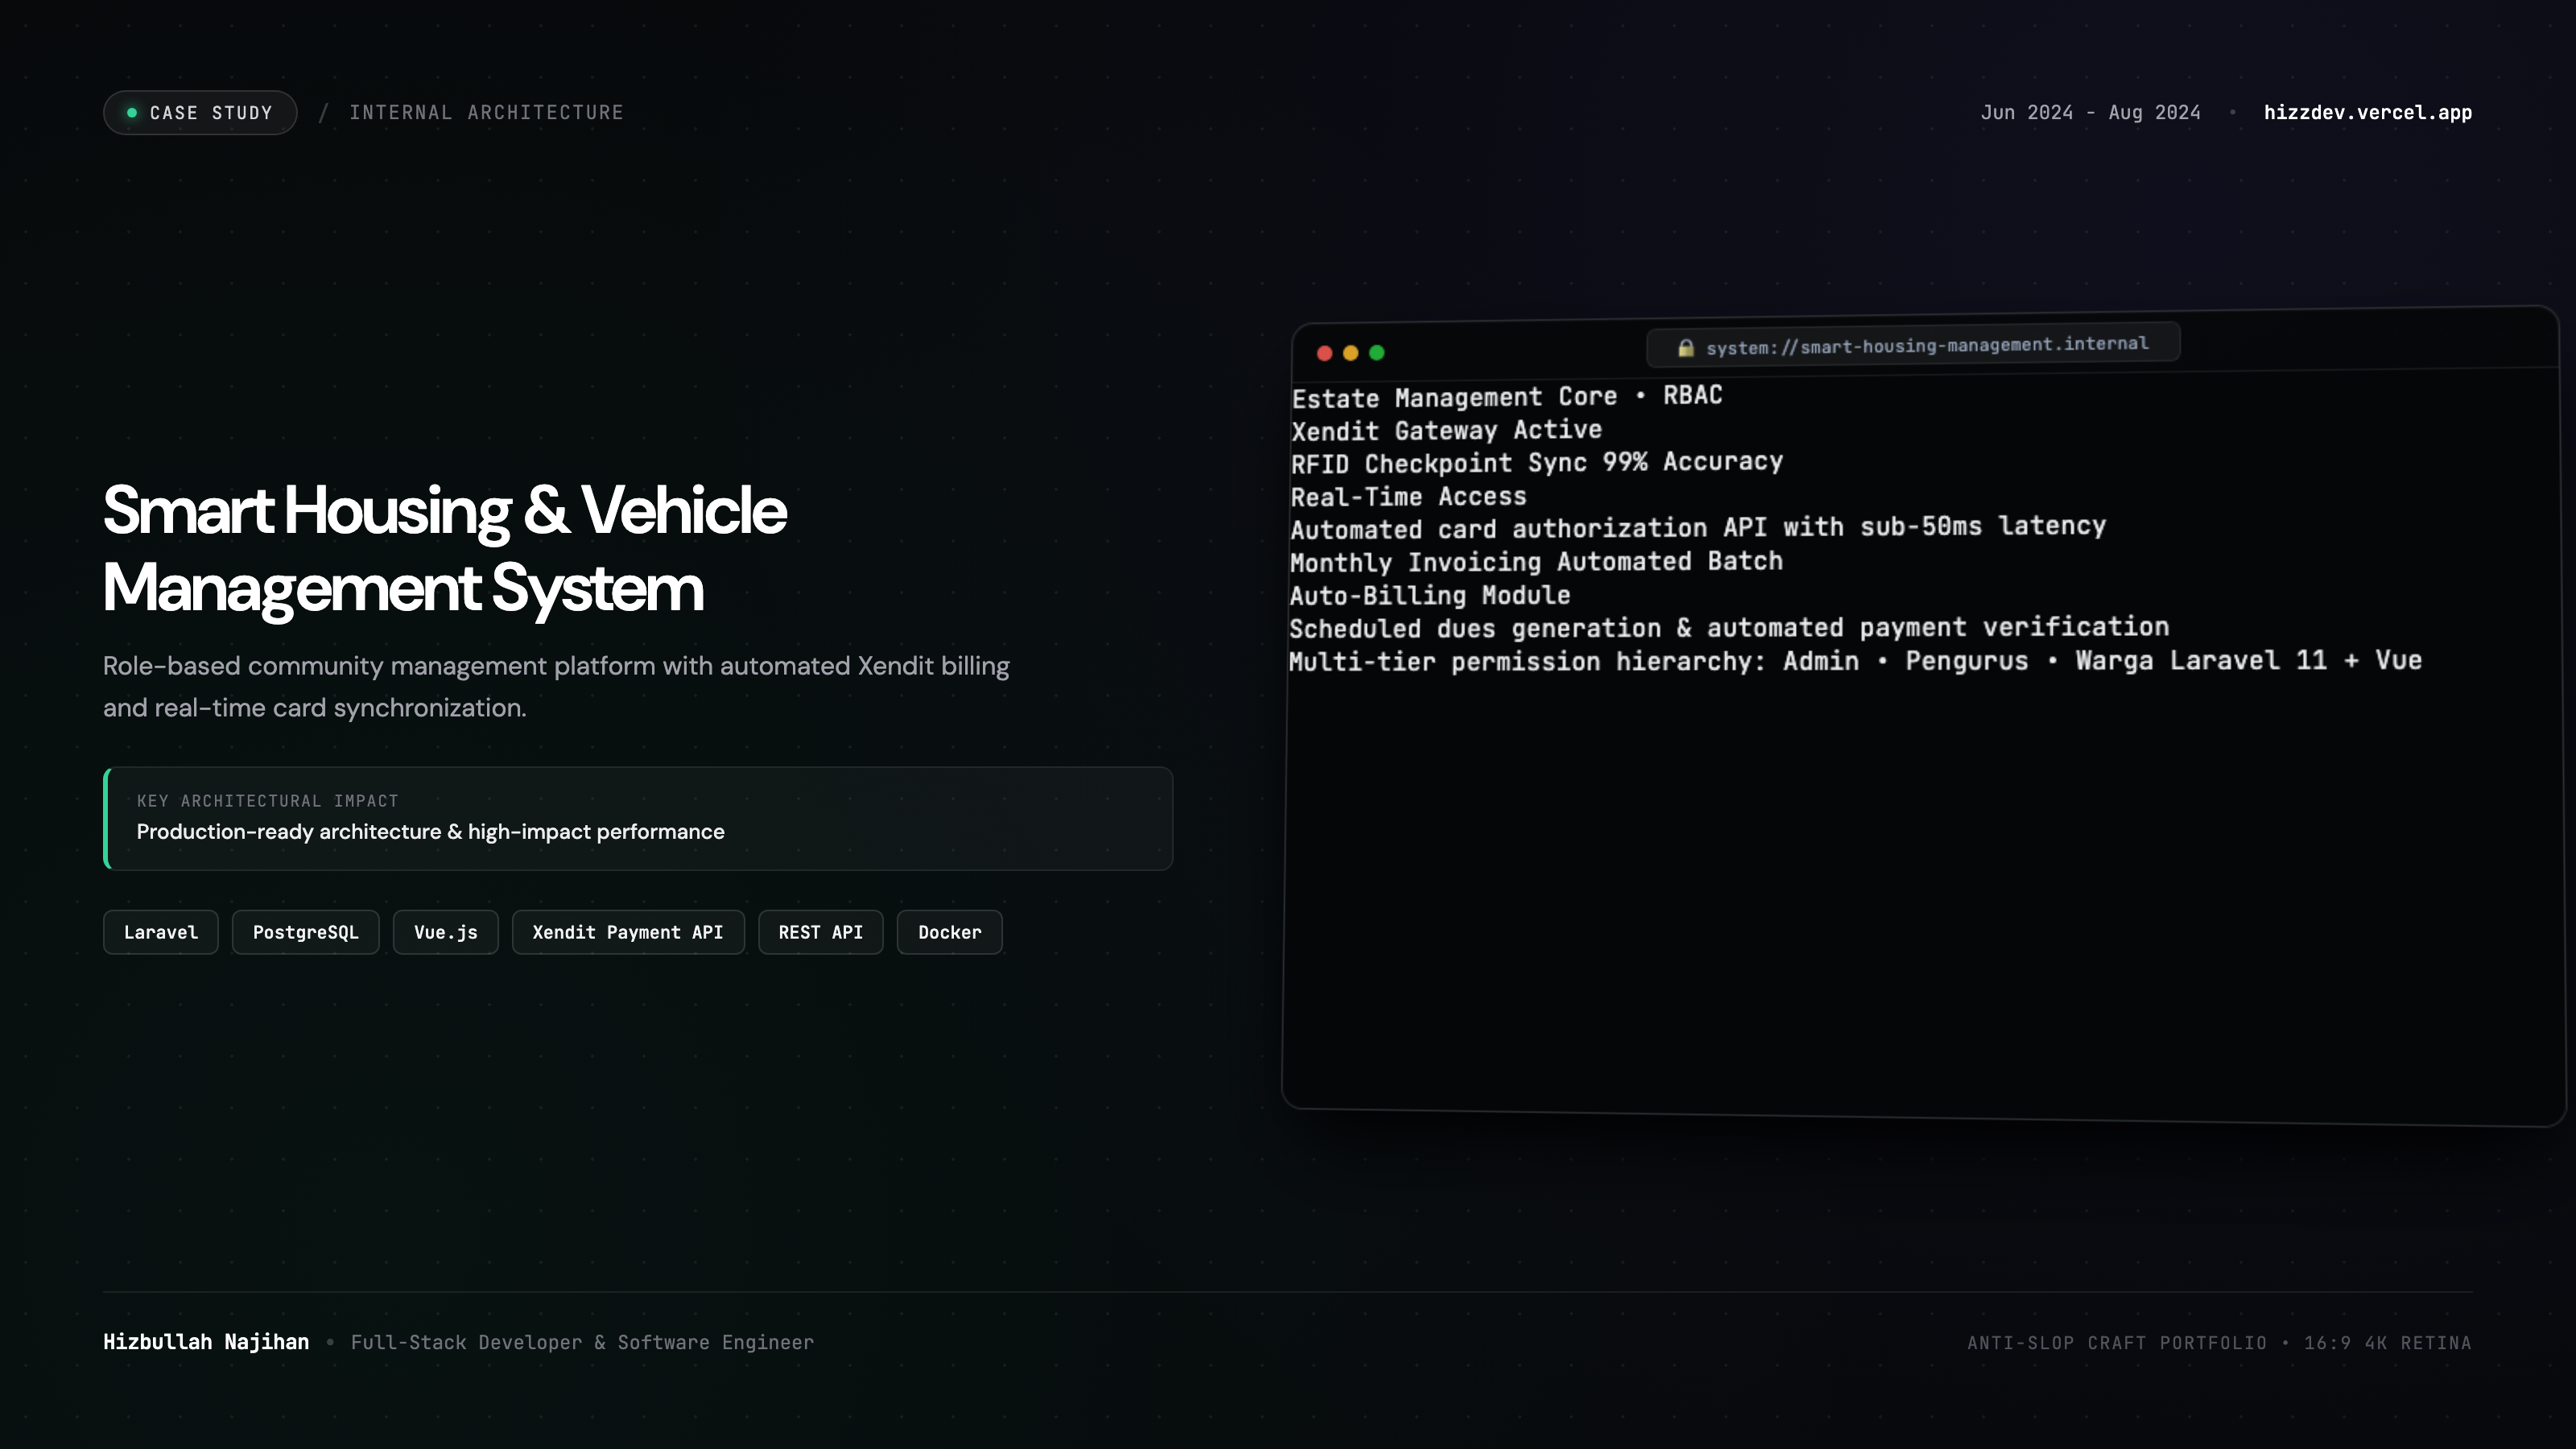Click the INTERNAL ARCHITECTURE breadcrumb label
Image resolution: width=2576 pixels, height=1449 pixels.
[486, 113]
